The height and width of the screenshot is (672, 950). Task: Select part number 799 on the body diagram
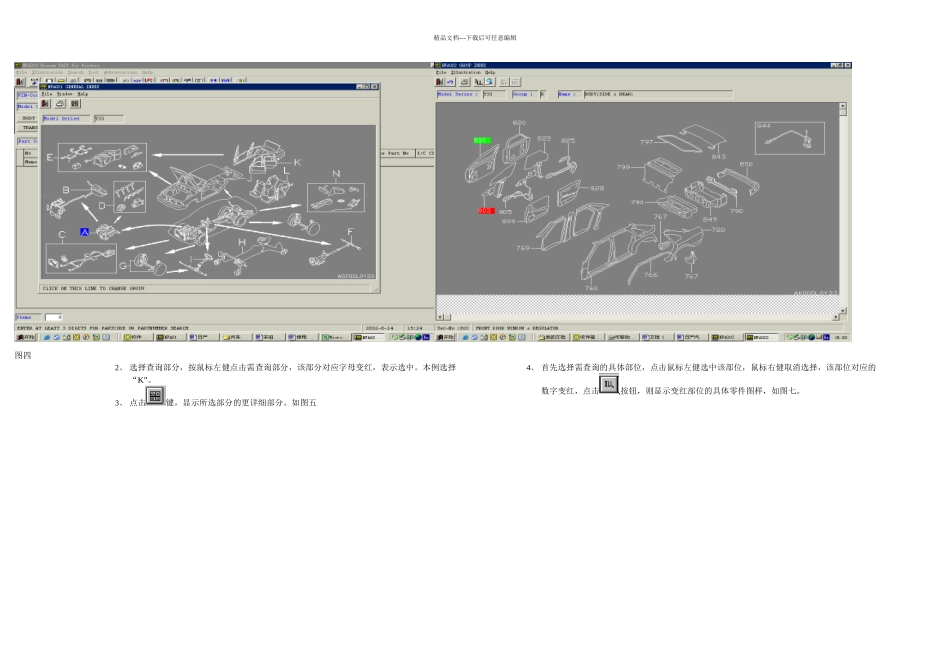(x=623, y=167)
